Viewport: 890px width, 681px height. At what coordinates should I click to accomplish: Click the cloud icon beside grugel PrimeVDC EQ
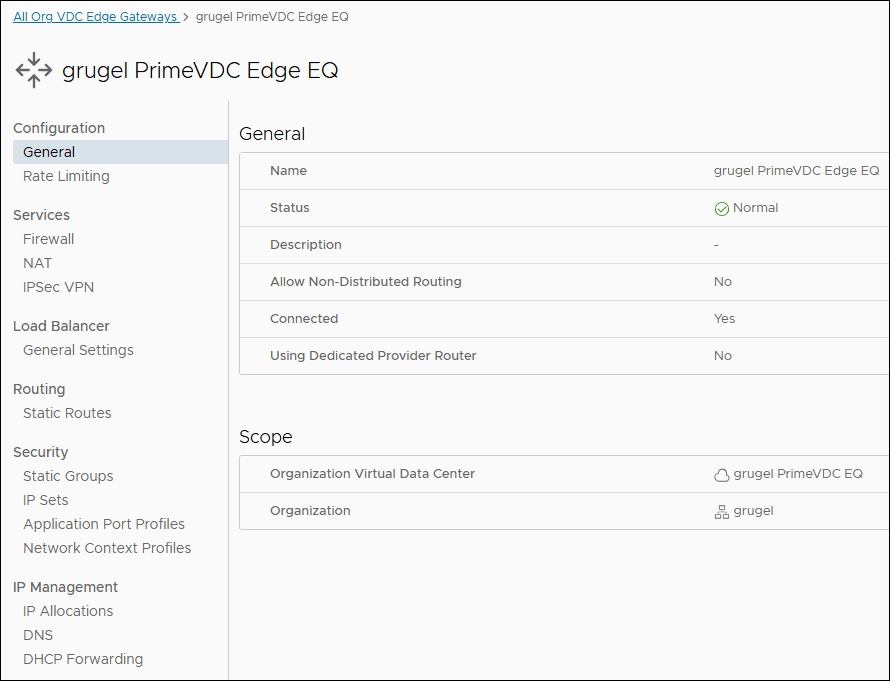coord(721,475)
